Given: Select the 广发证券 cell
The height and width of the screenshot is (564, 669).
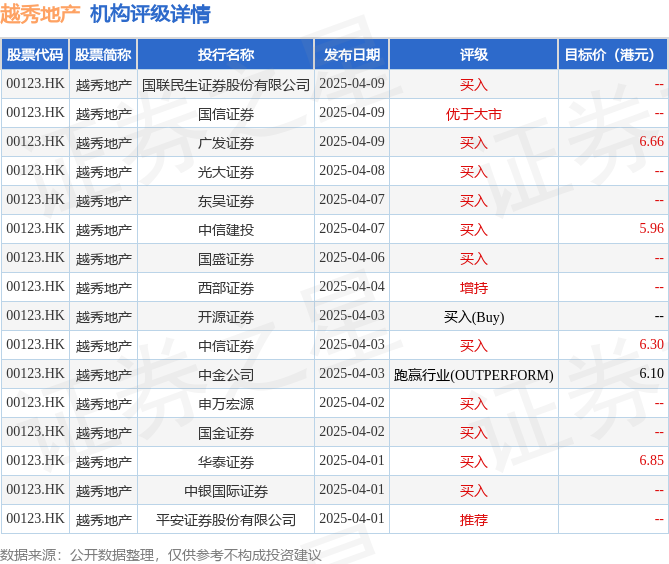Looking at the screenshot, I should point(226,142).
